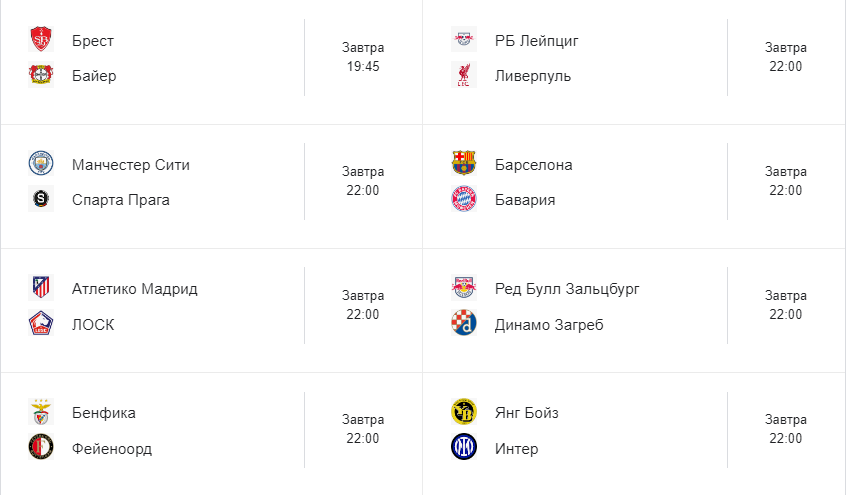Click the Liverpool club crest
Viewport: 846px width, 495px height.
[x=464, y=75]
